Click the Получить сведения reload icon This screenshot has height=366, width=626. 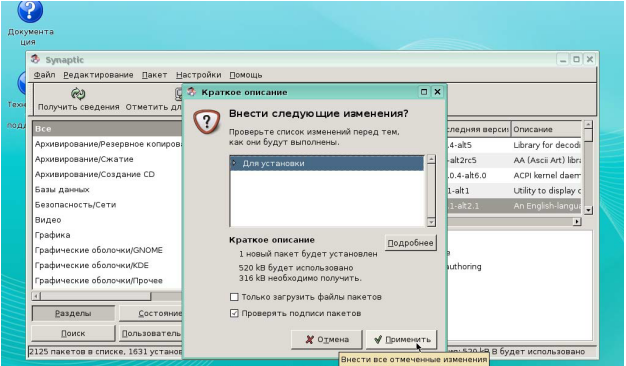pos(78,94)
